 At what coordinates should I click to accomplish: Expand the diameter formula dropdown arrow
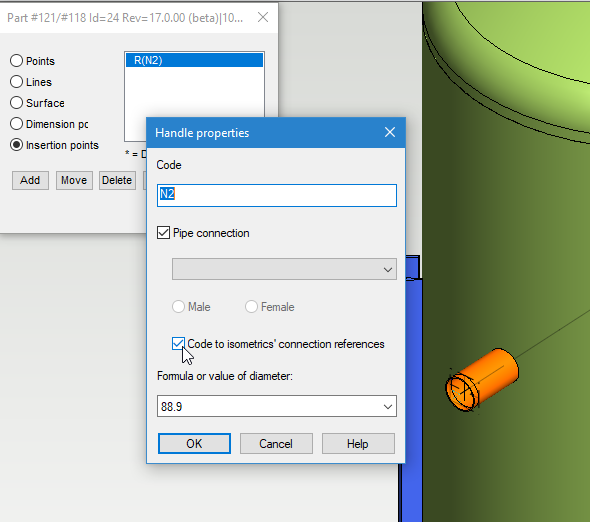click(388, 406)
